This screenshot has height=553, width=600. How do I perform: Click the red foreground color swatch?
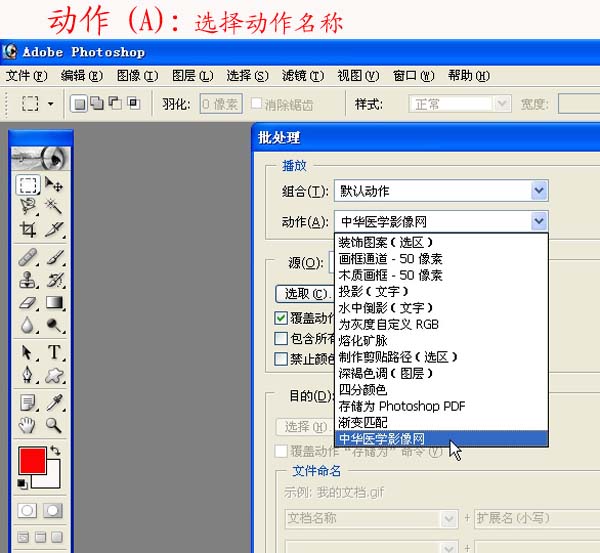point(33,460)
